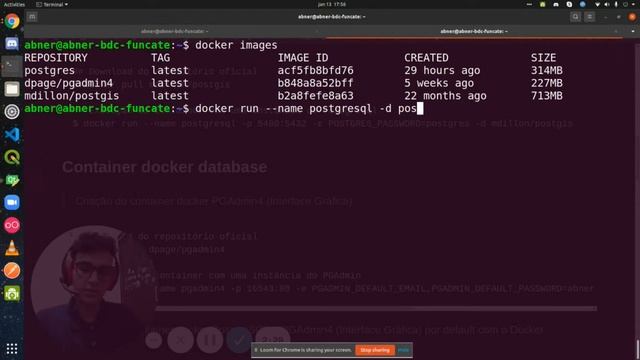
Task: Open the Files manager dock icon
Action: (x=12, y=89)
